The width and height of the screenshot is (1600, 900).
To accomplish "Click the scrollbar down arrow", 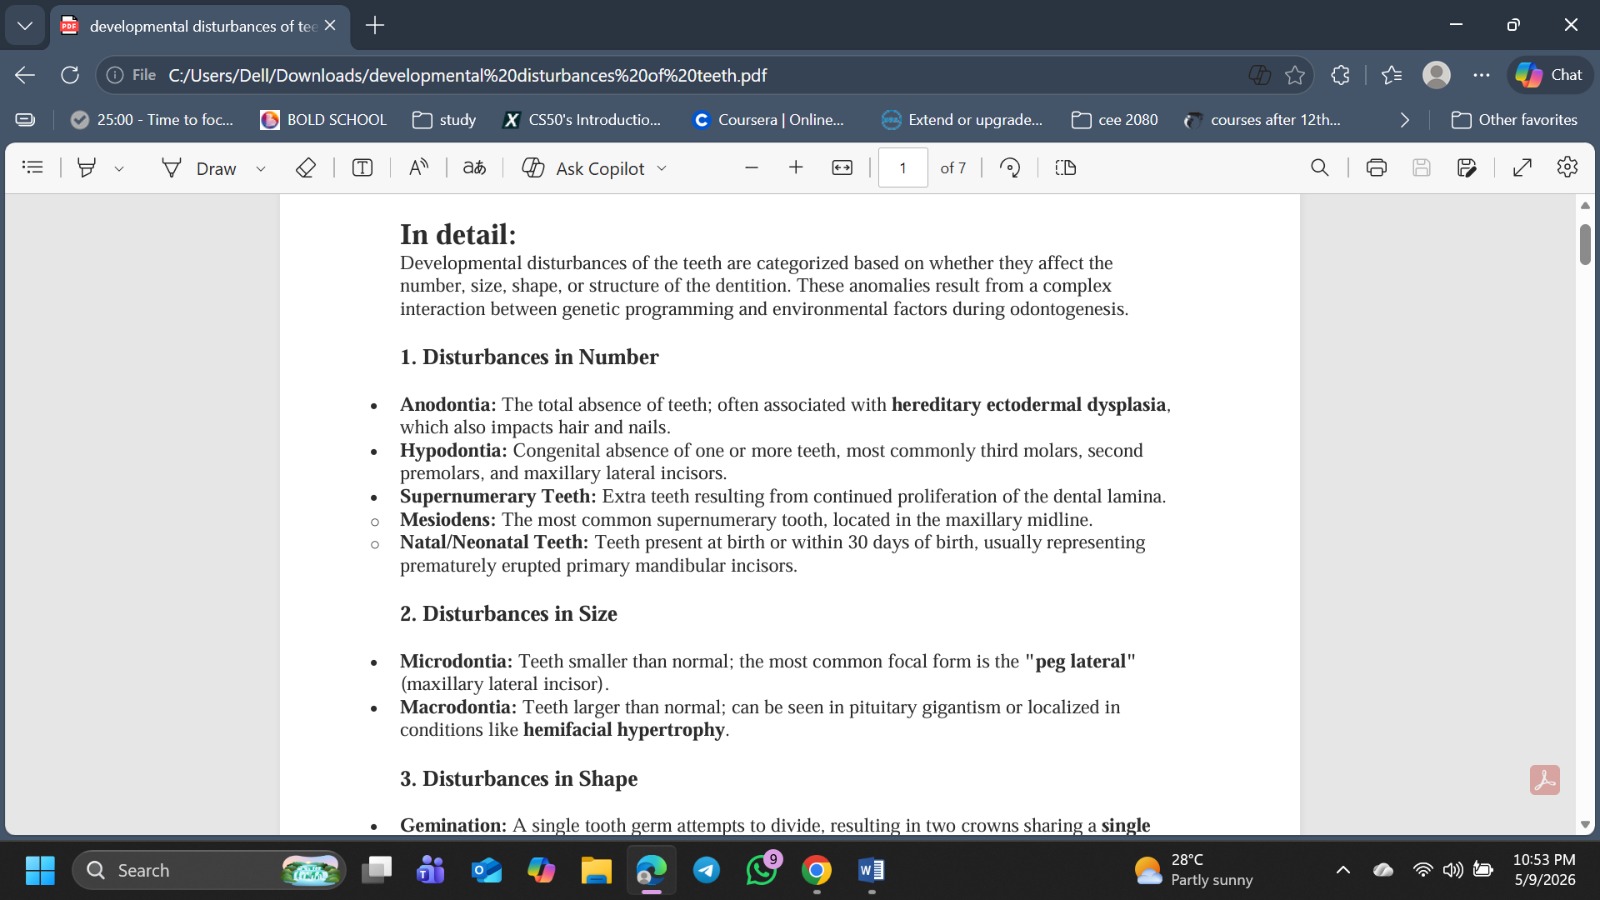I will (x=1585, y=825).
